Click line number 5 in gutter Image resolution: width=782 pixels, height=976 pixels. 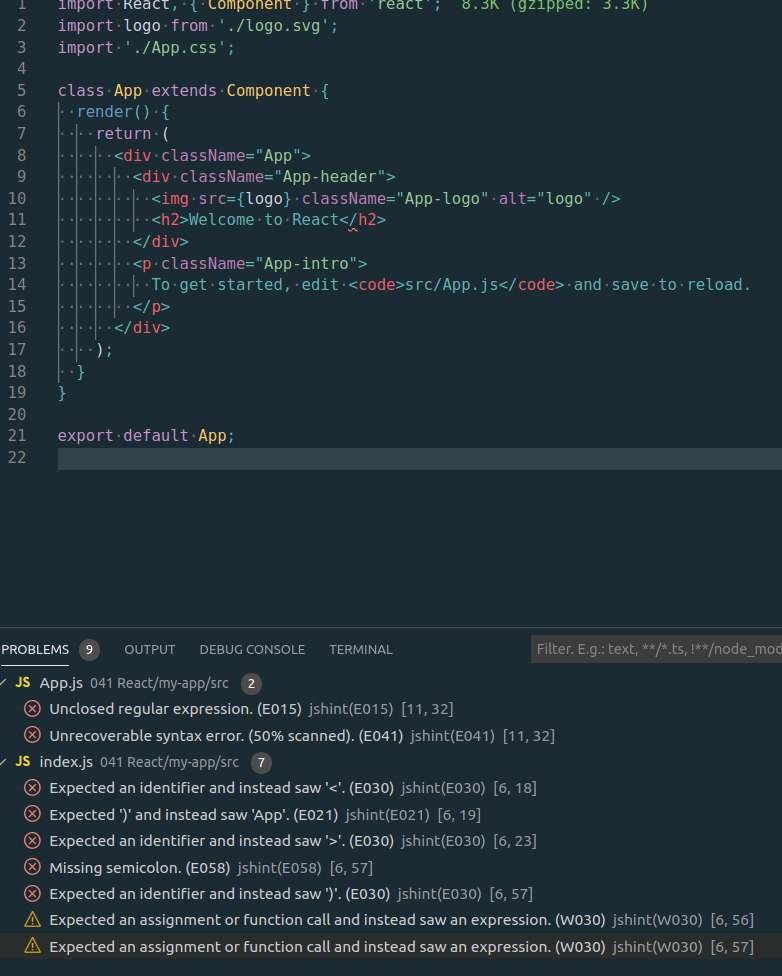click(x=22, y=90)
